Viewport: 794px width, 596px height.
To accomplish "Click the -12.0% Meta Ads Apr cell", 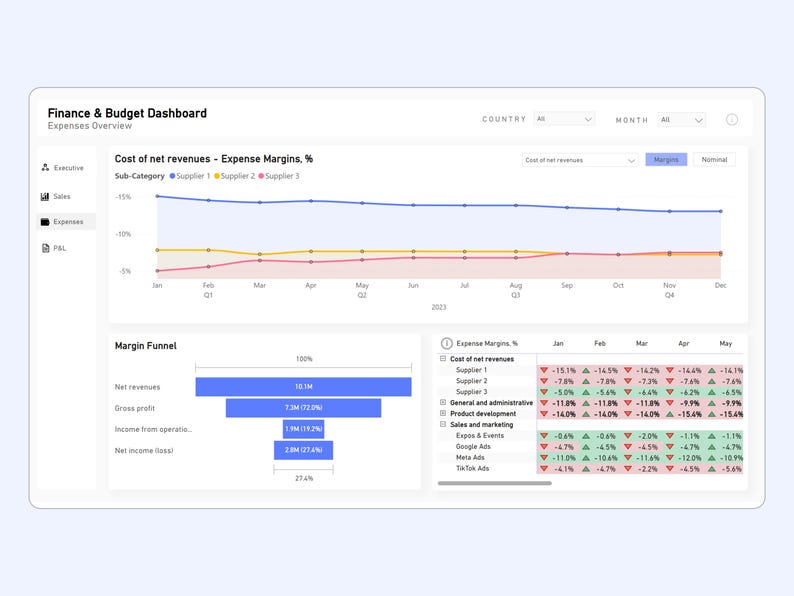I will [x=683, y=458].
